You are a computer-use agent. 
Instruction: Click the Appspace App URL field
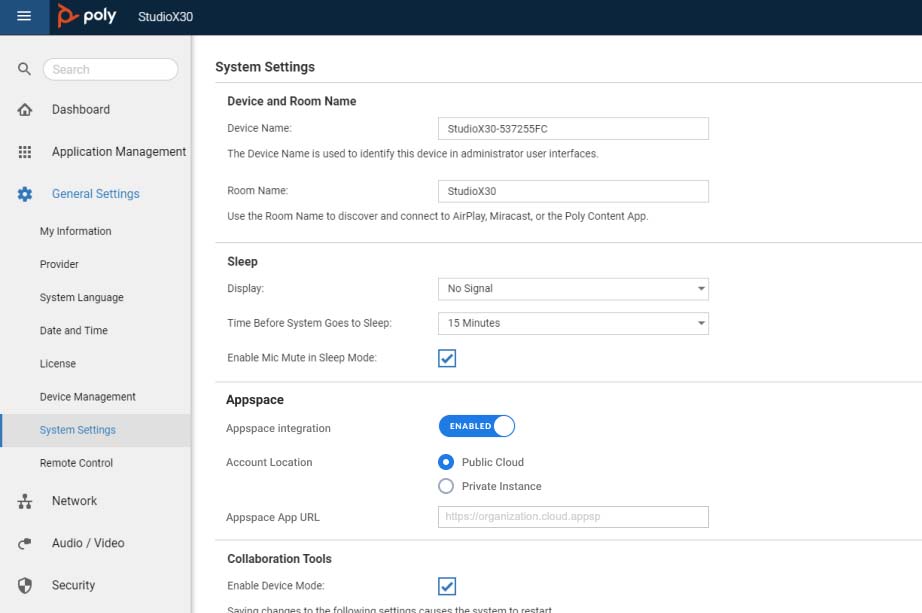tap(573, 517)
